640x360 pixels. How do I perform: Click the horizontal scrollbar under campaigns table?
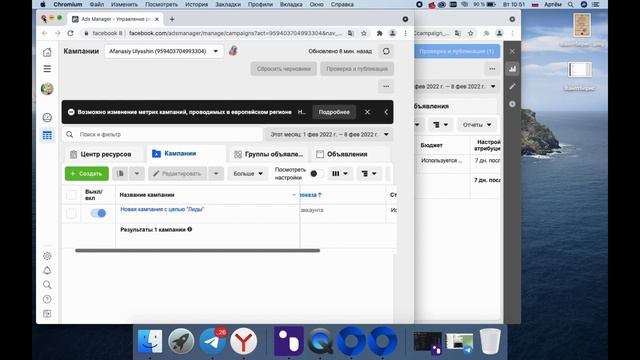point(198,251)
